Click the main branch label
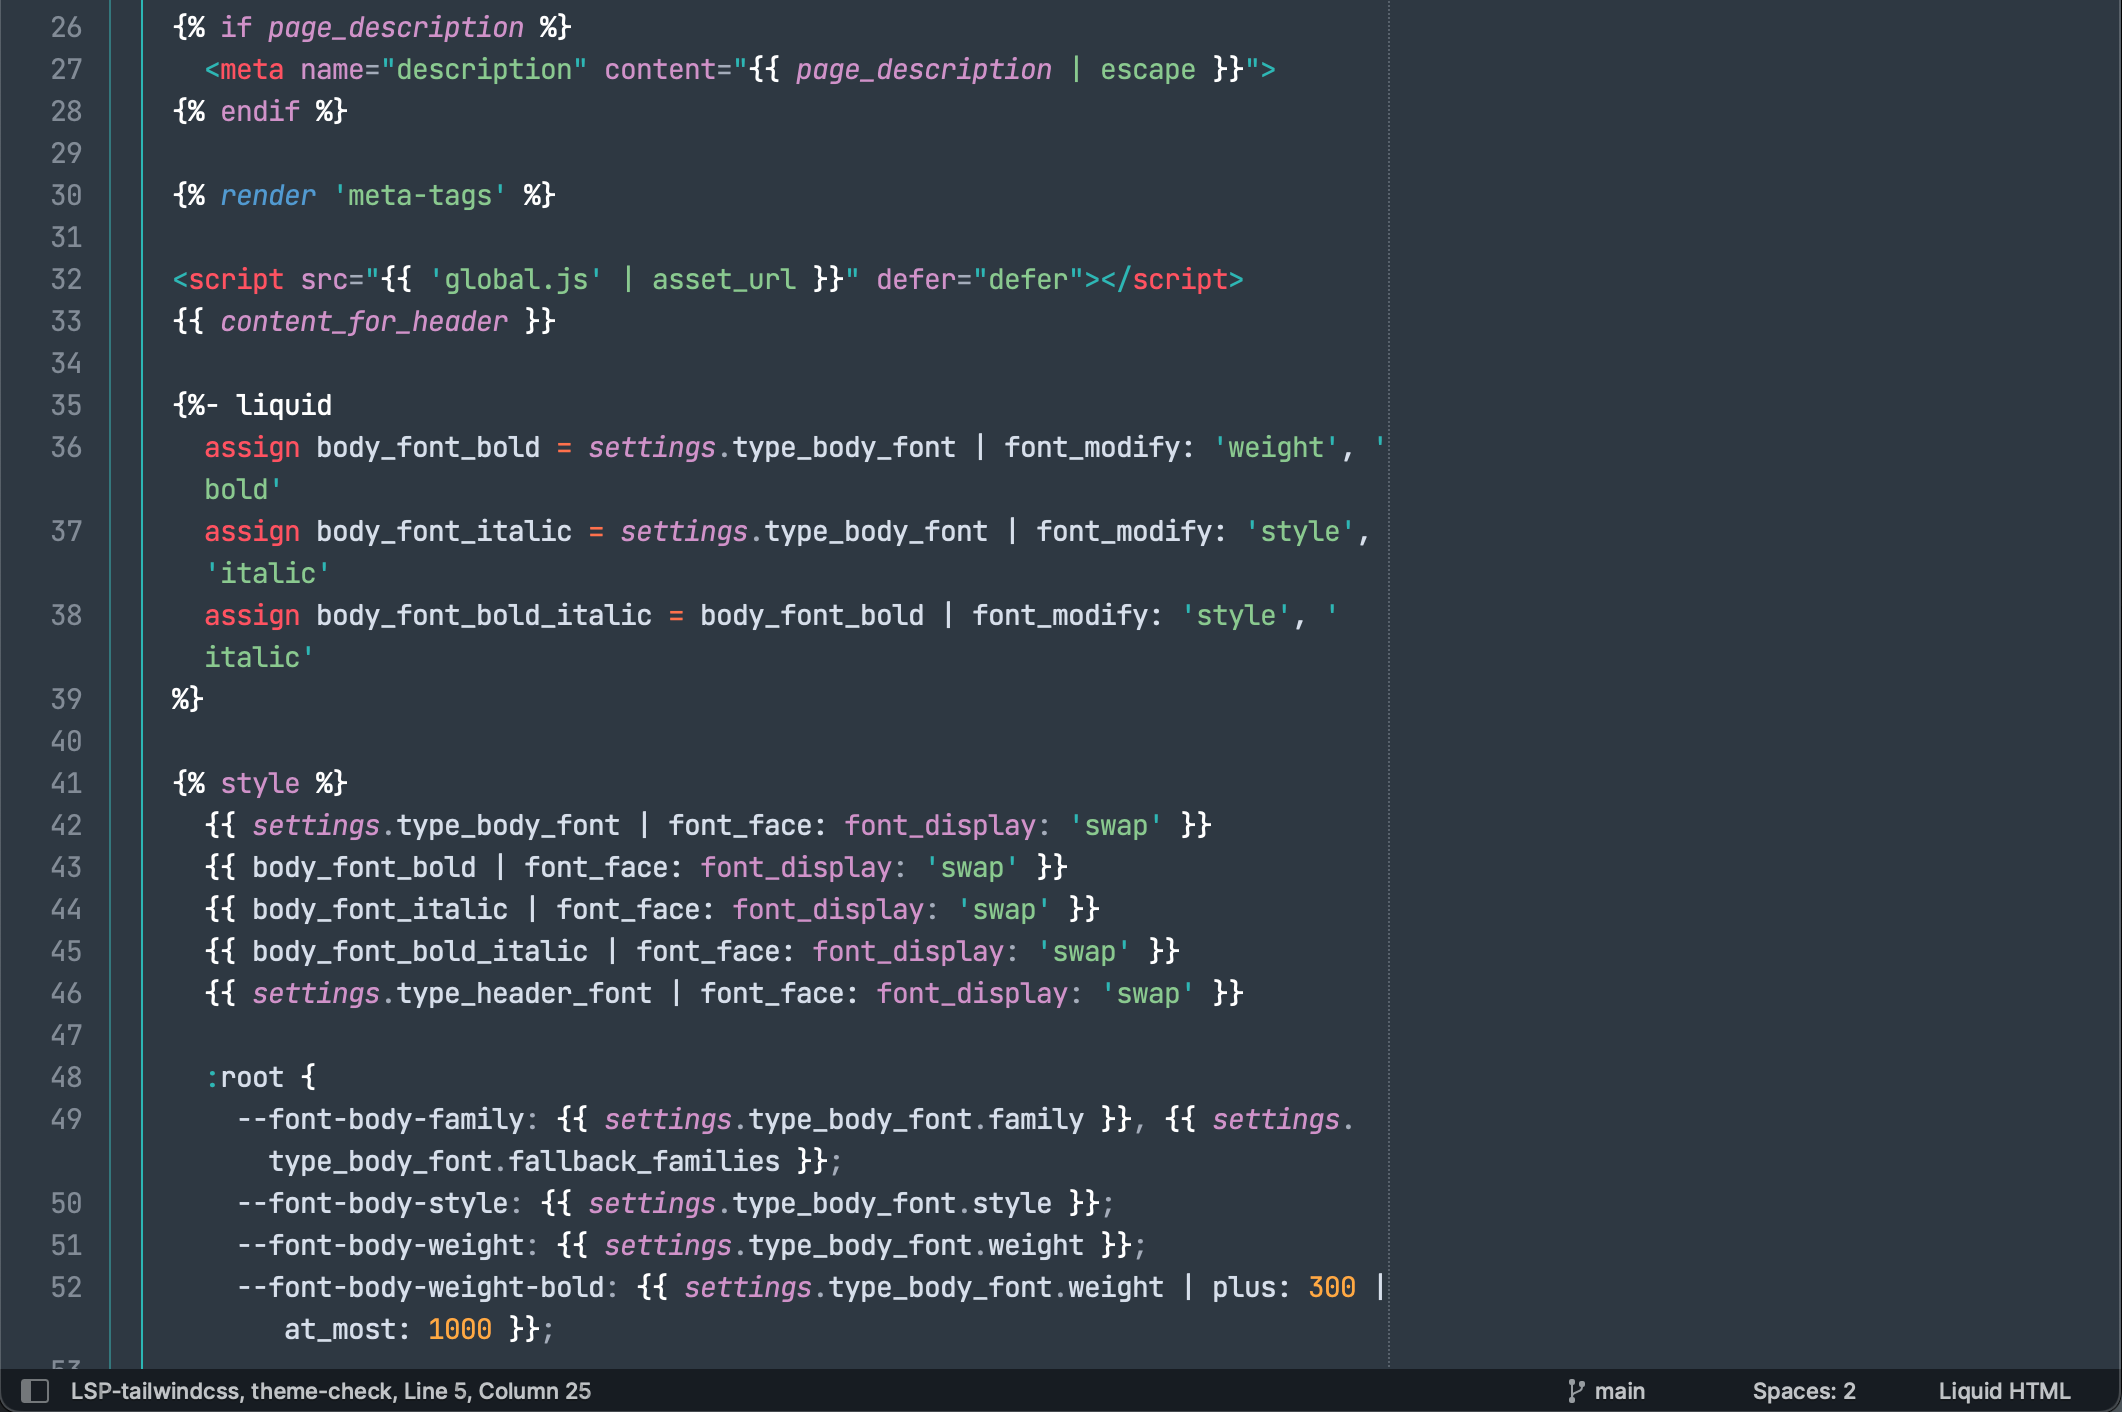Viewport: 2122px width, 1412px height. 1619,1391
